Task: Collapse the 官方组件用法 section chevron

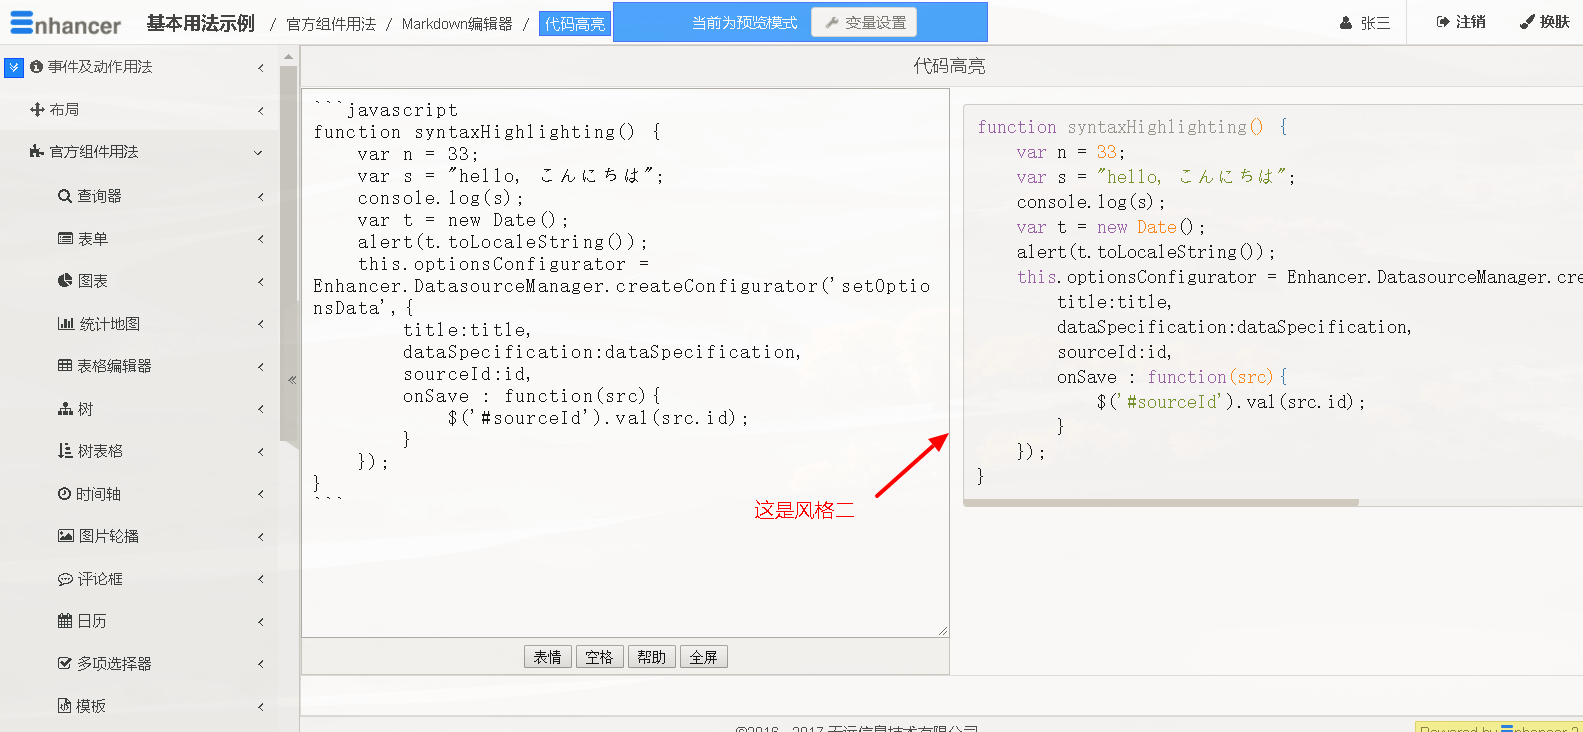Action: [x=258, y=153]
